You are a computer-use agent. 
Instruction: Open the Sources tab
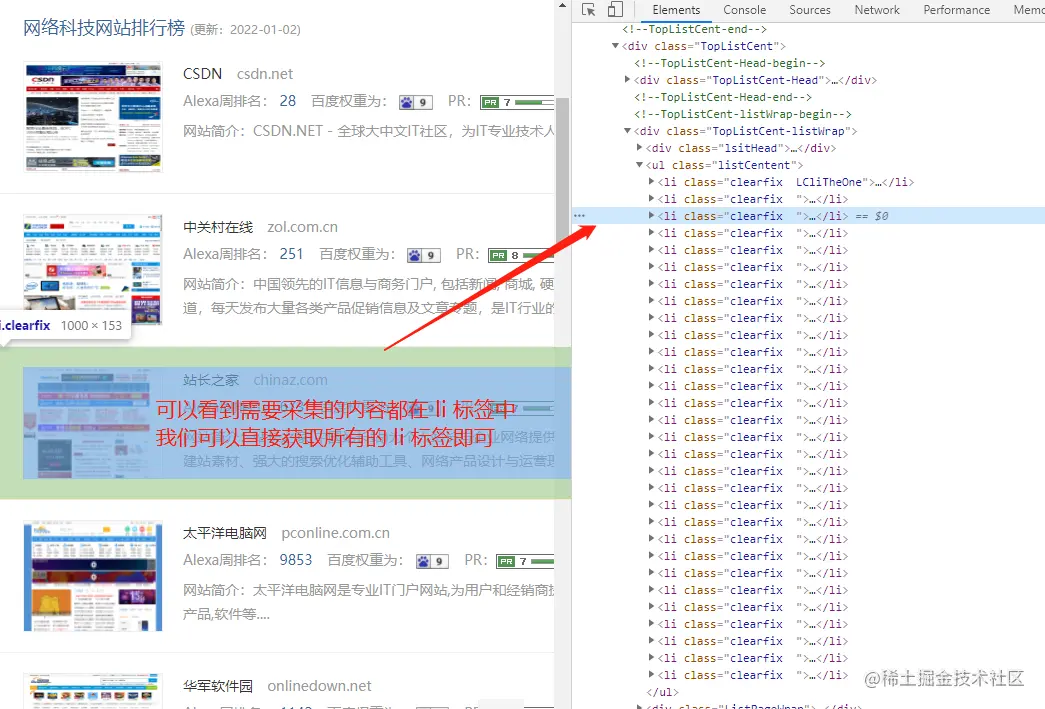point(810,9)
